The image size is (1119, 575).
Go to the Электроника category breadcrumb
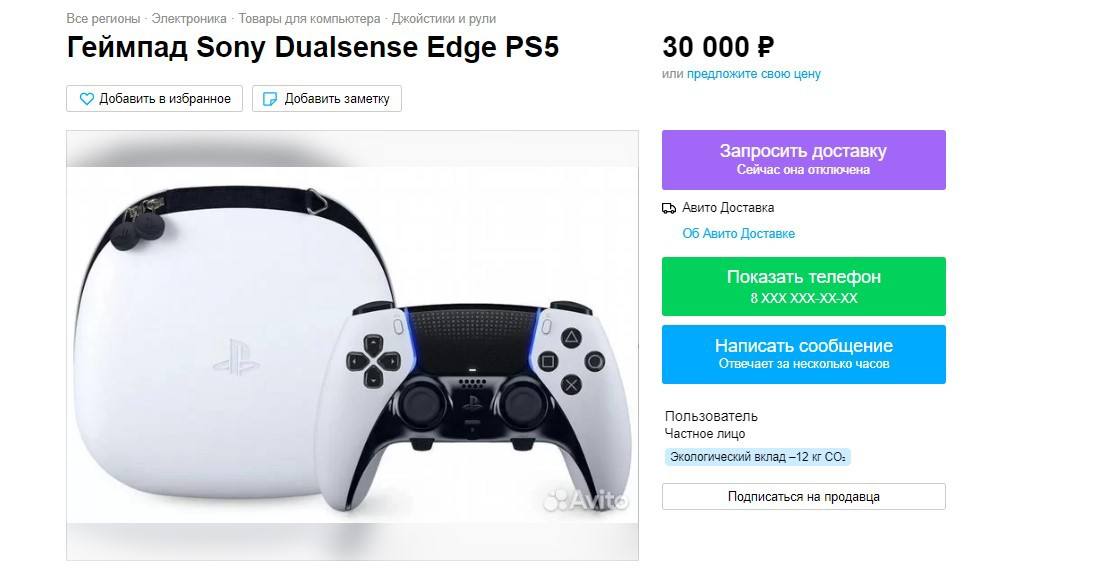[x=189, y=19]
